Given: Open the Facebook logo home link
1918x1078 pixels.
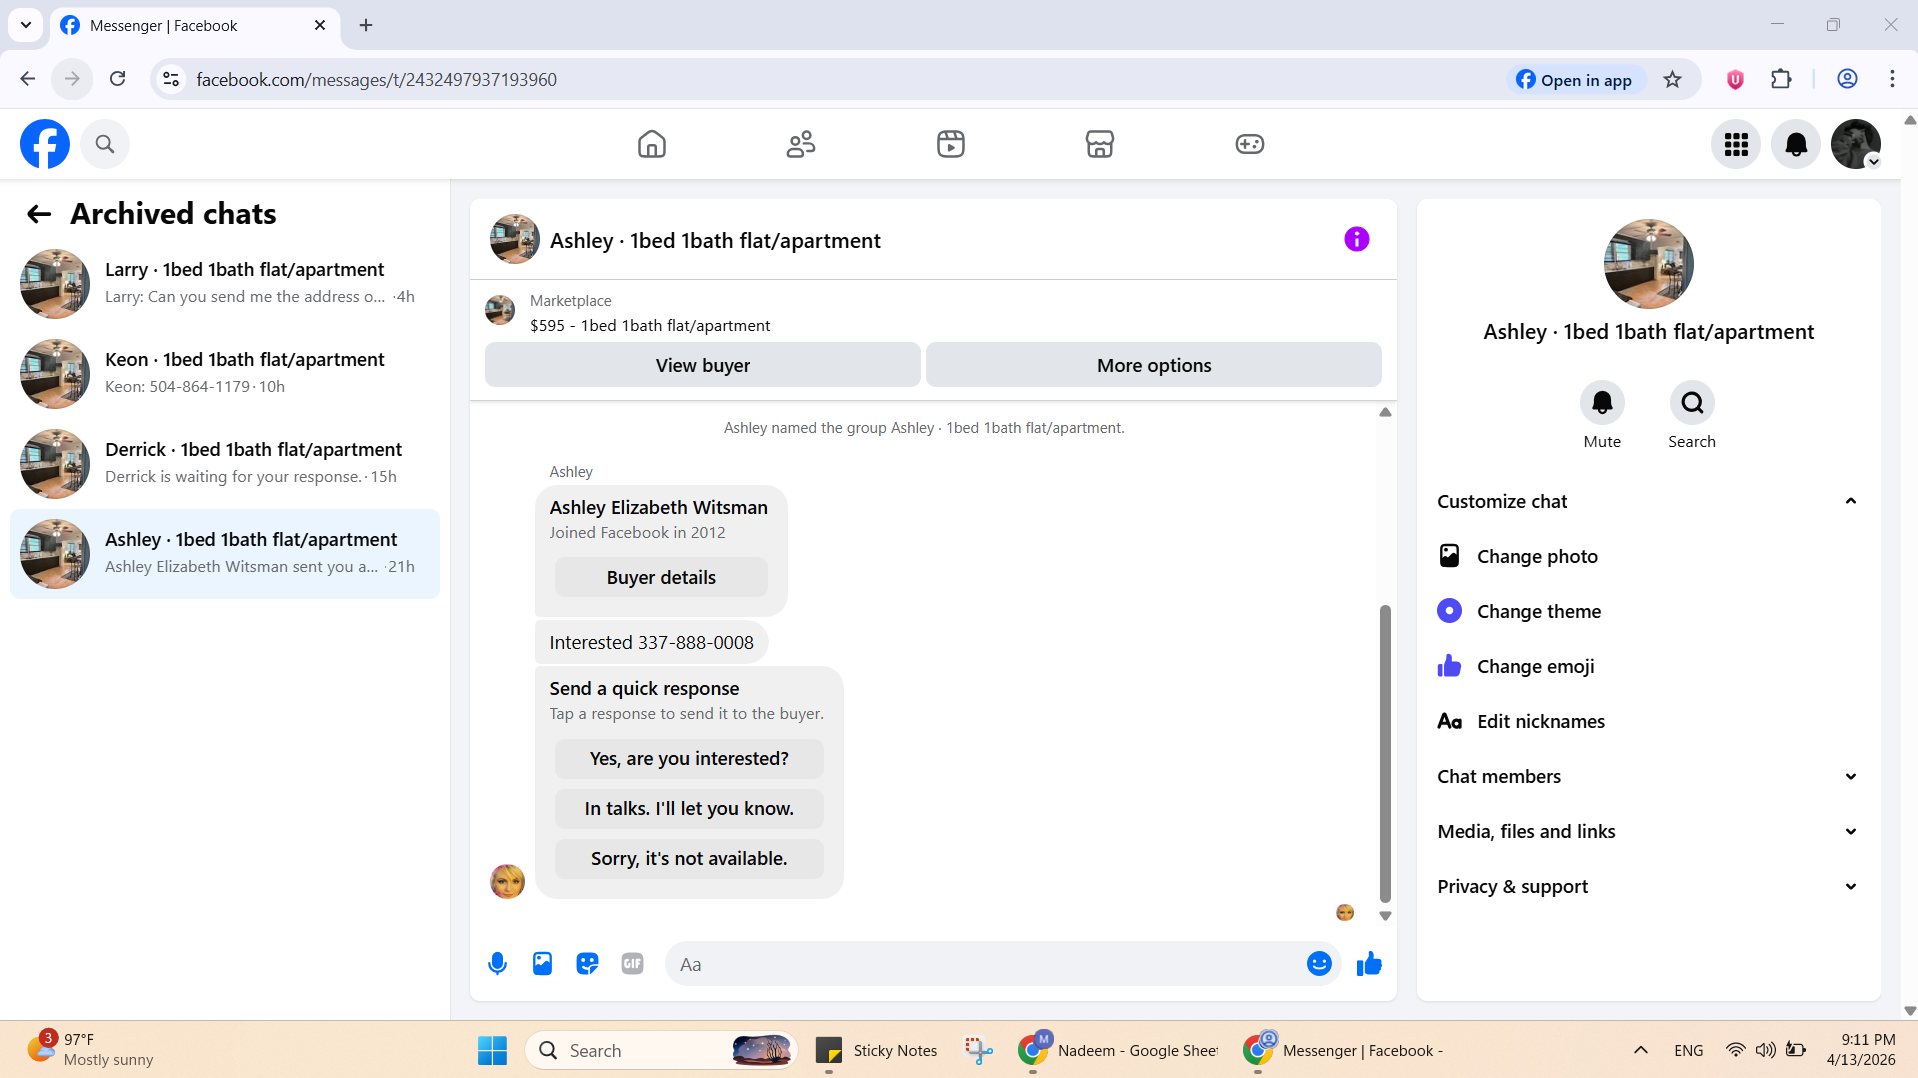Looking at the screenshot, I should (45, 144).
